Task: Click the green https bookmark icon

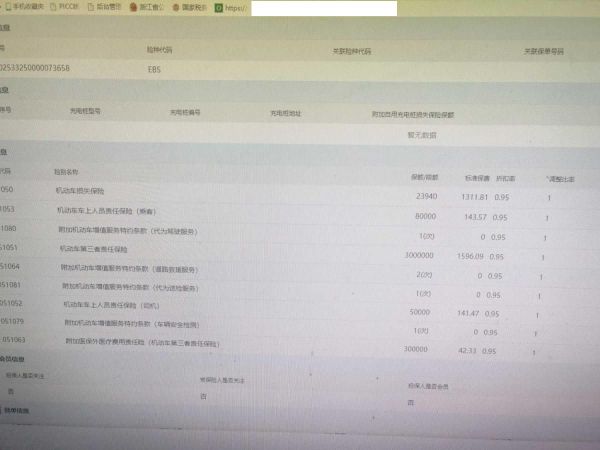Action: [x=218, y=7]
